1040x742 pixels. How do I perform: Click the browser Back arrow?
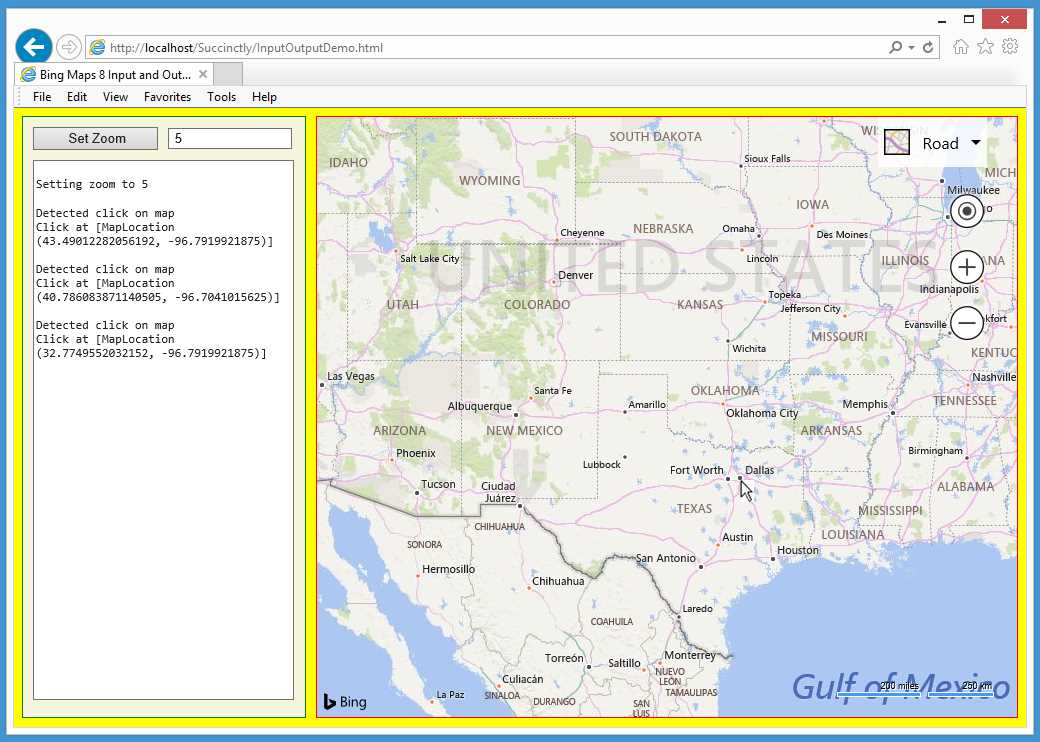pyautogui.click(x=33, y=46)
